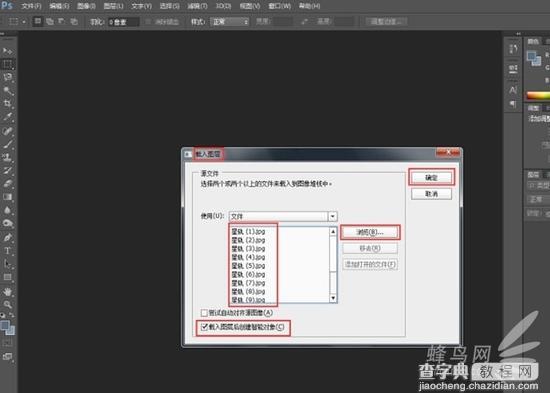Select the Dodge tool
The height and width of the screenshot is (393, 550).
click(7, 224)
